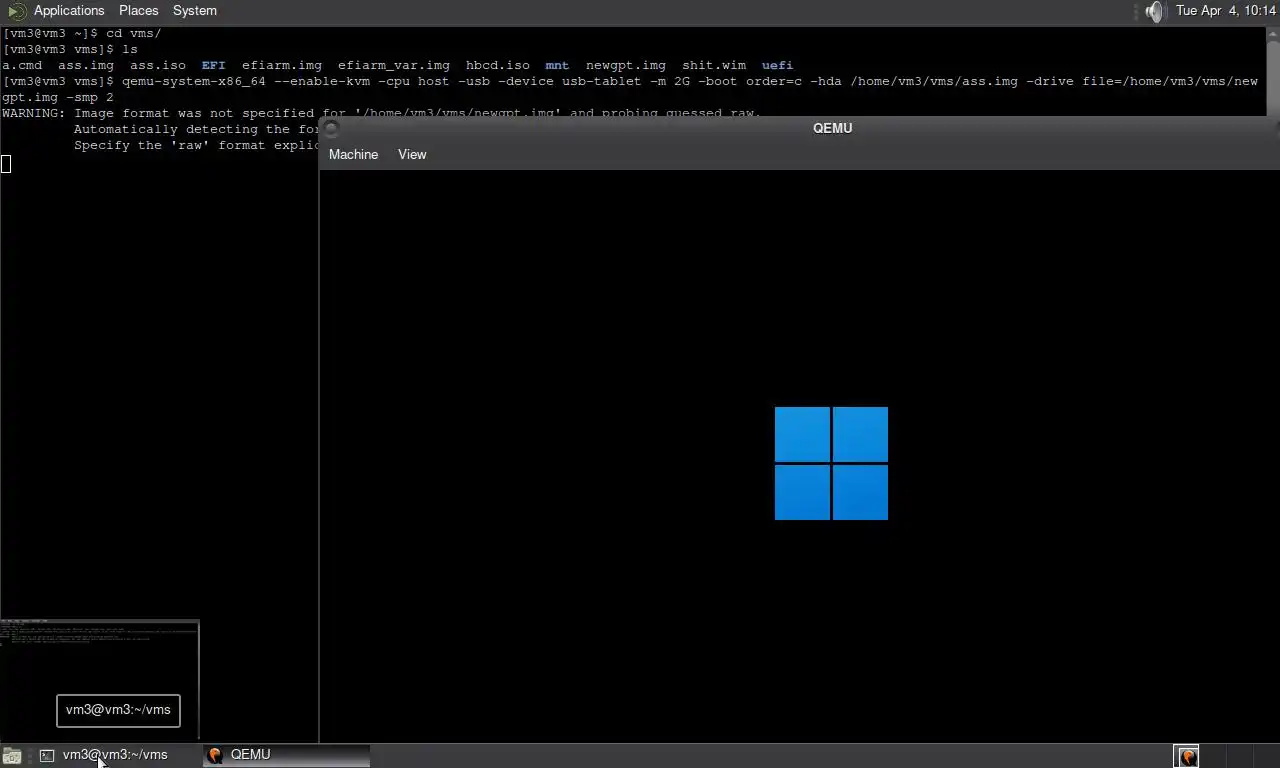
Task: Click "newgpt.img" in the ls listing
Action: [x=626, y=65]
